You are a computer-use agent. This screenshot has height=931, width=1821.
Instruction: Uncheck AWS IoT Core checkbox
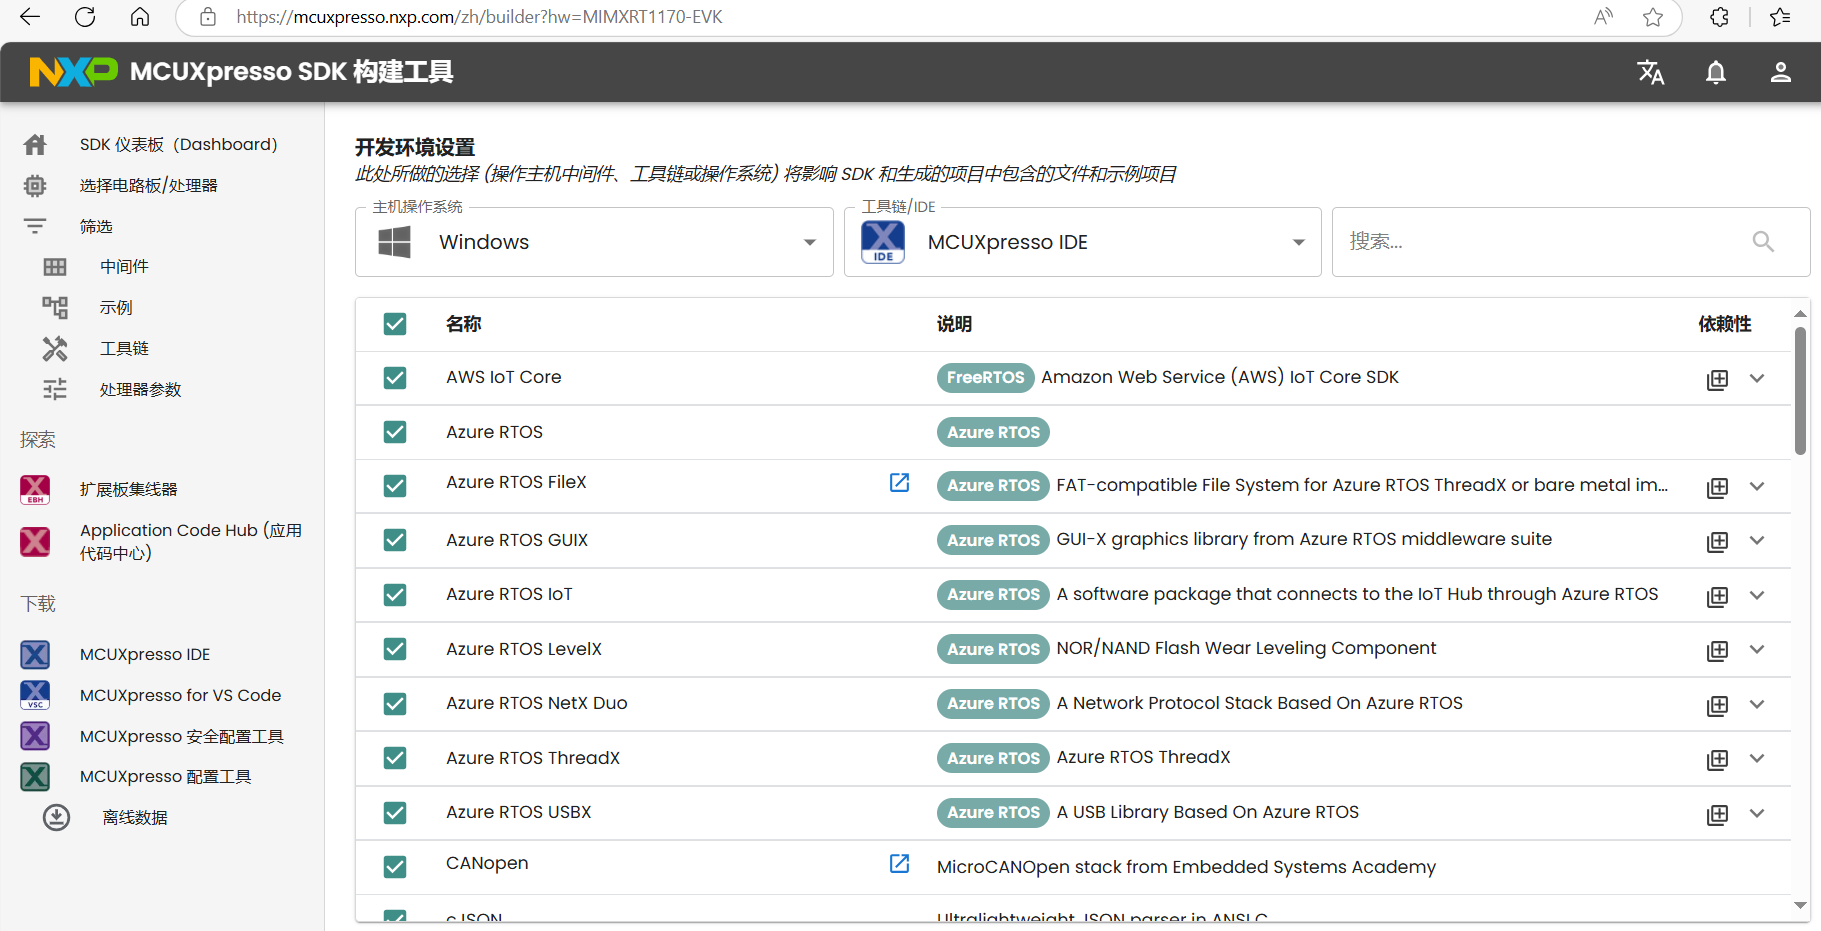(x=395, y=378)
